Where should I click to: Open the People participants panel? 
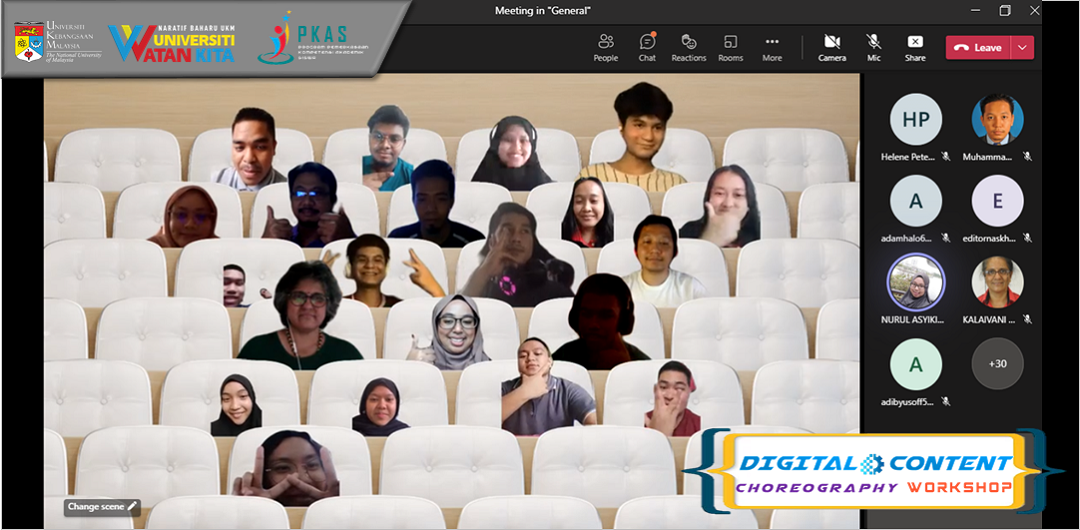tap(605, 47)
